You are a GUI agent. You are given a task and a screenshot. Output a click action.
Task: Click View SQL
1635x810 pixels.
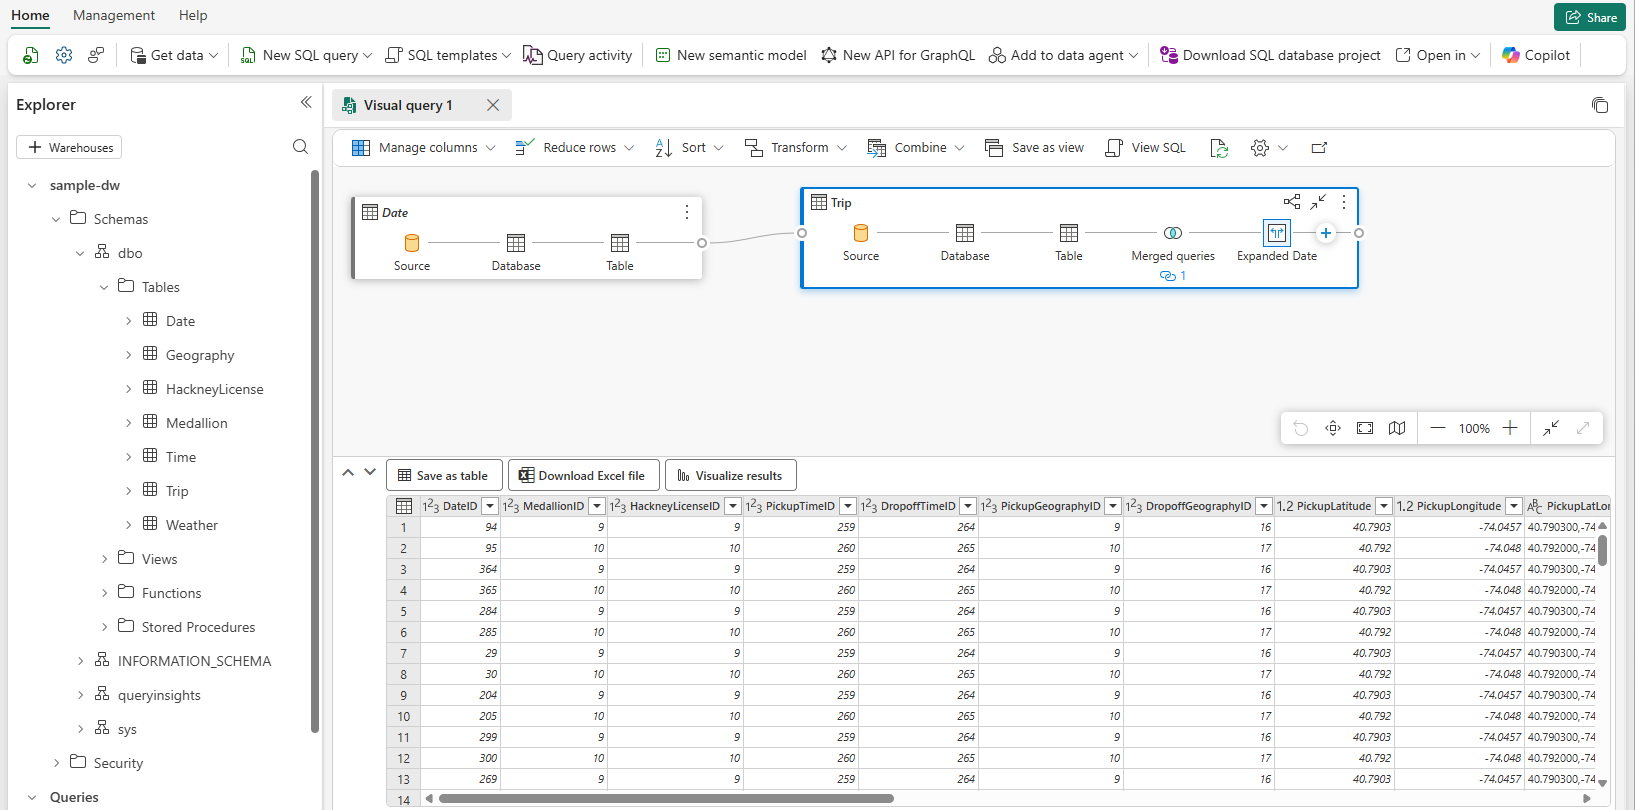coord(1146,148)
